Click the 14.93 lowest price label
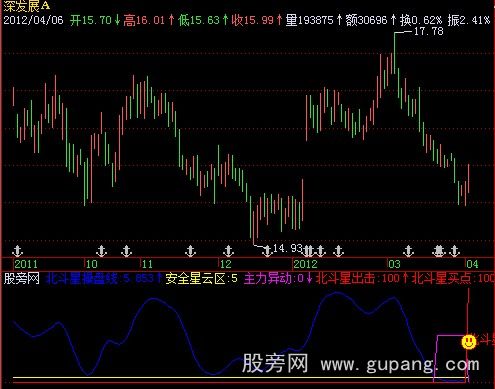495x389 pixels. [x=287, y=248]
